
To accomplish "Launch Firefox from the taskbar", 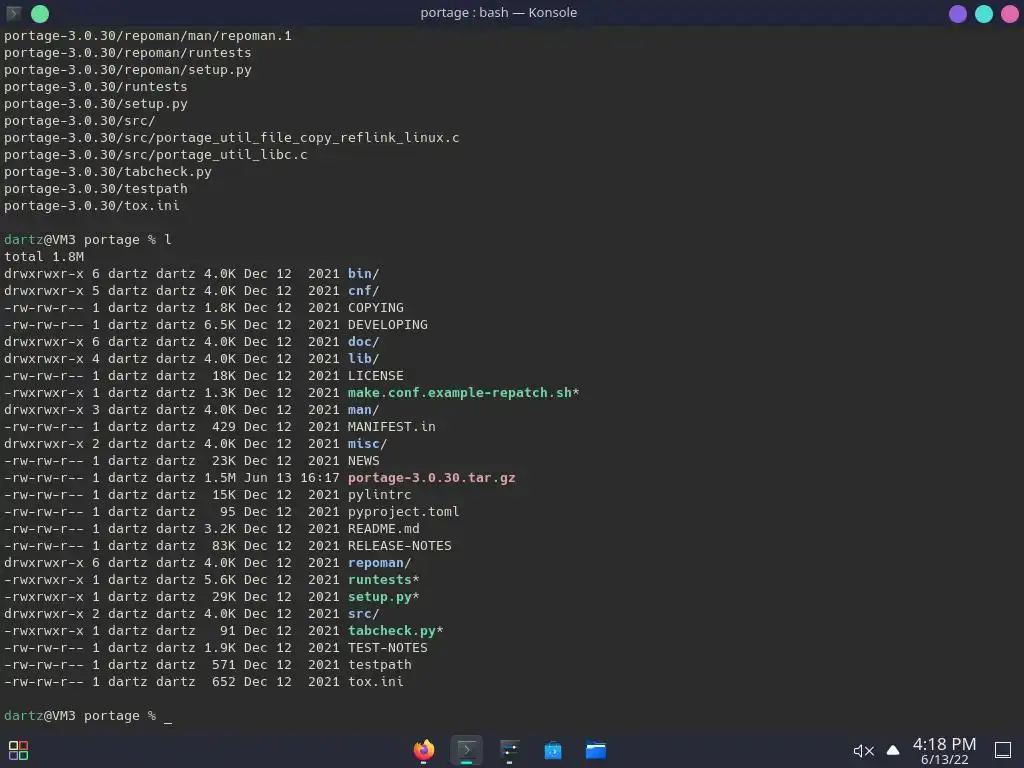I will pyautogui.click(x=424, y=750).
